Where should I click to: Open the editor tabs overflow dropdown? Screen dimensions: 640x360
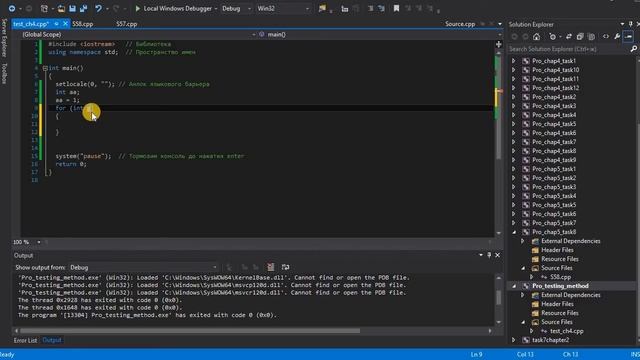[500, 24]
